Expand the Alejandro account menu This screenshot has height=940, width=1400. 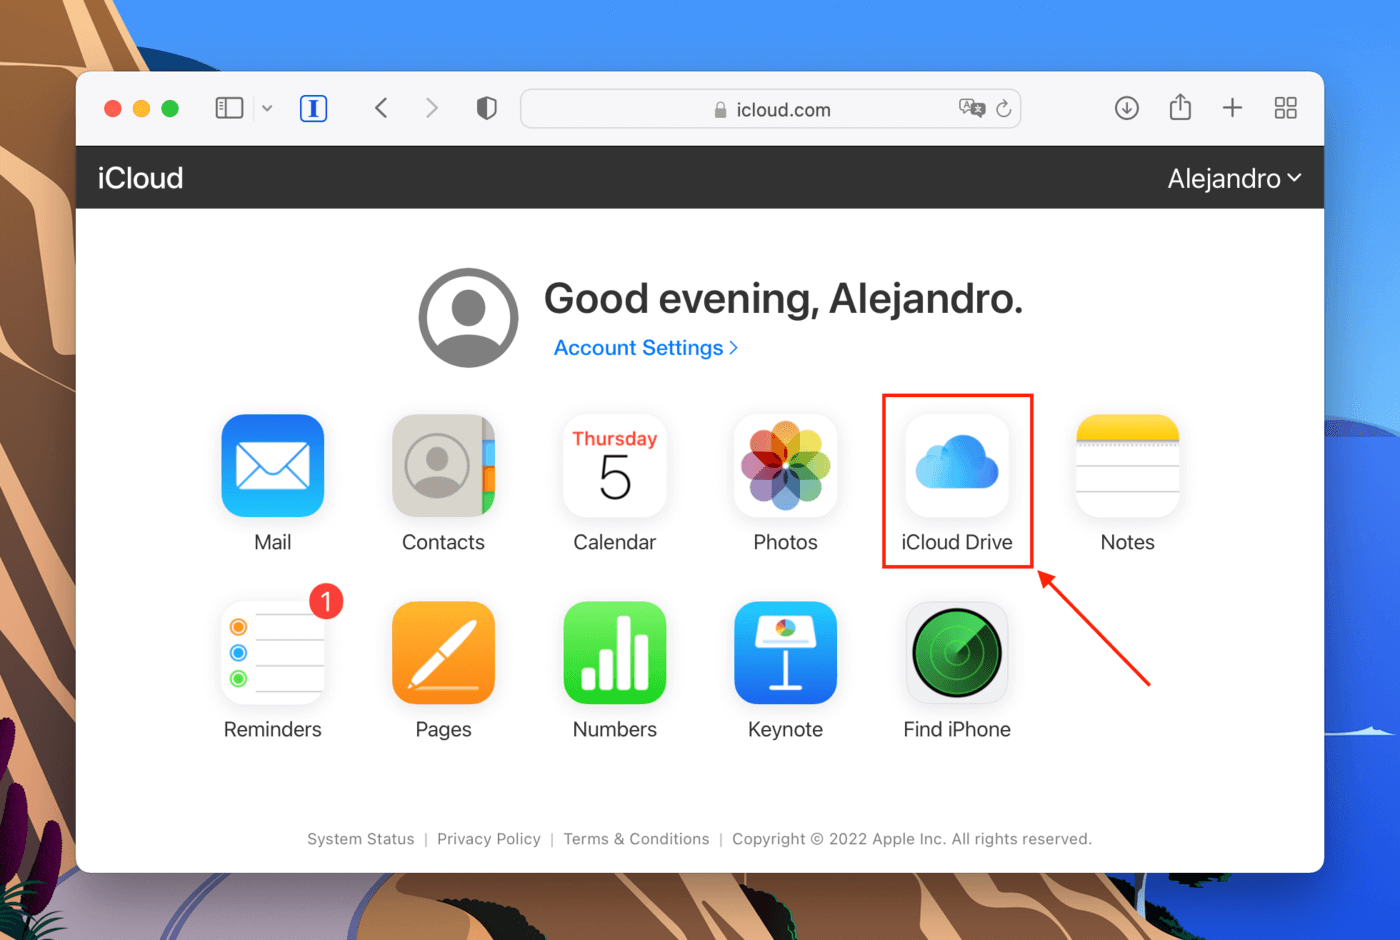click(x=1234, y=178)
